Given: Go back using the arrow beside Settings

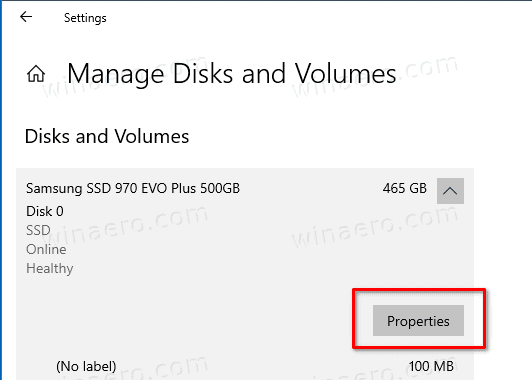Looking at the screenshot, I should coord(26,17).
